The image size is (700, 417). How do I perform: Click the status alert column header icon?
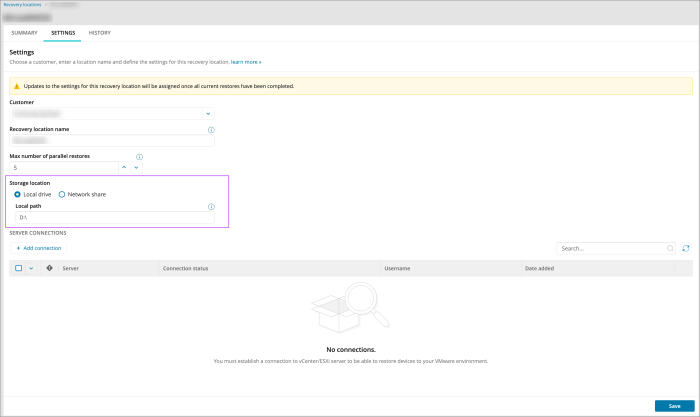pos(50,268)
